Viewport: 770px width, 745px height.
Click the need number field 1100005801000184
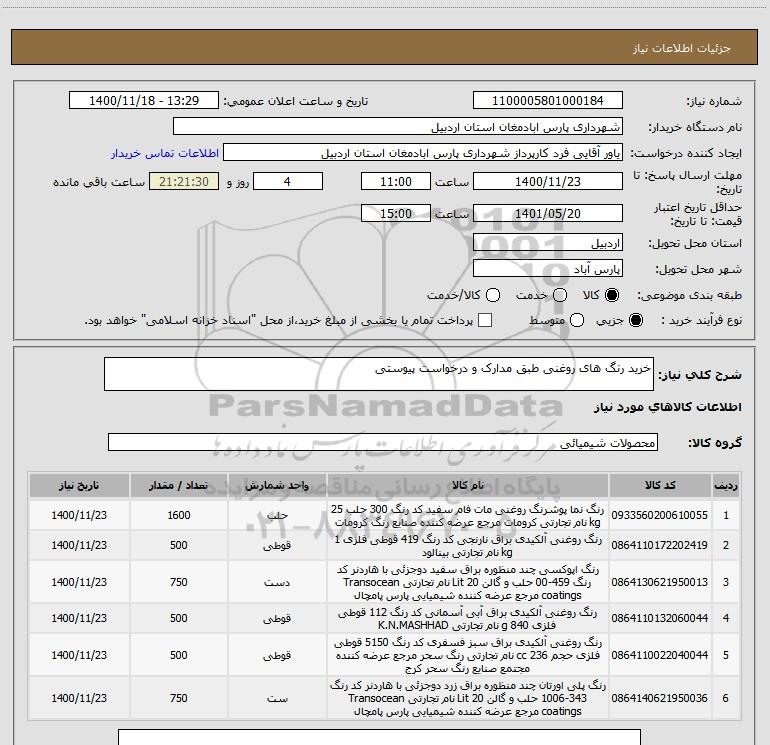pyautogui.click(x=548, y=101)
